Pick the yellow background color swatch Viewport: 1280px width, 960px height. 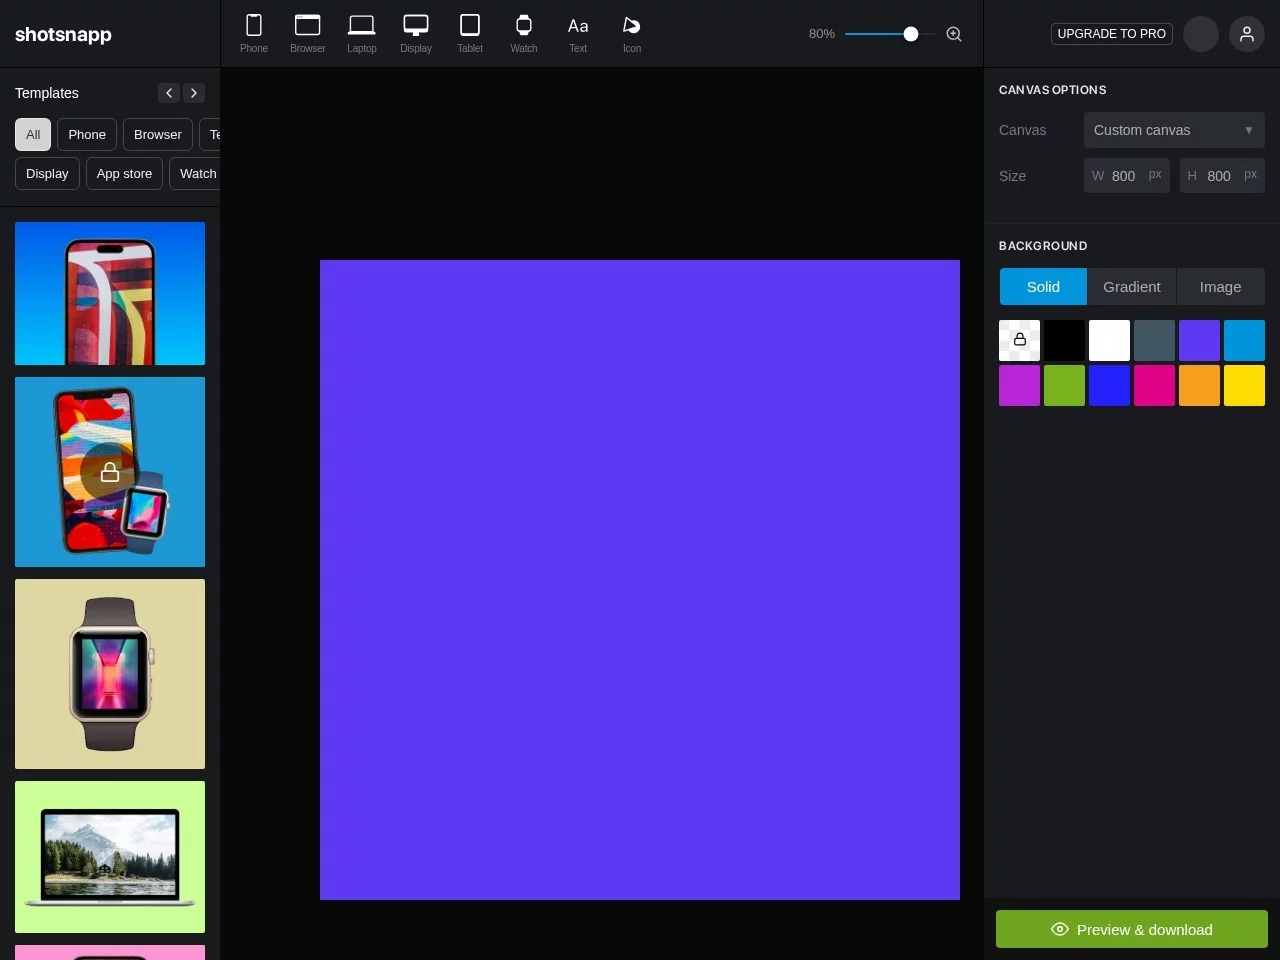click(1244, 386)
